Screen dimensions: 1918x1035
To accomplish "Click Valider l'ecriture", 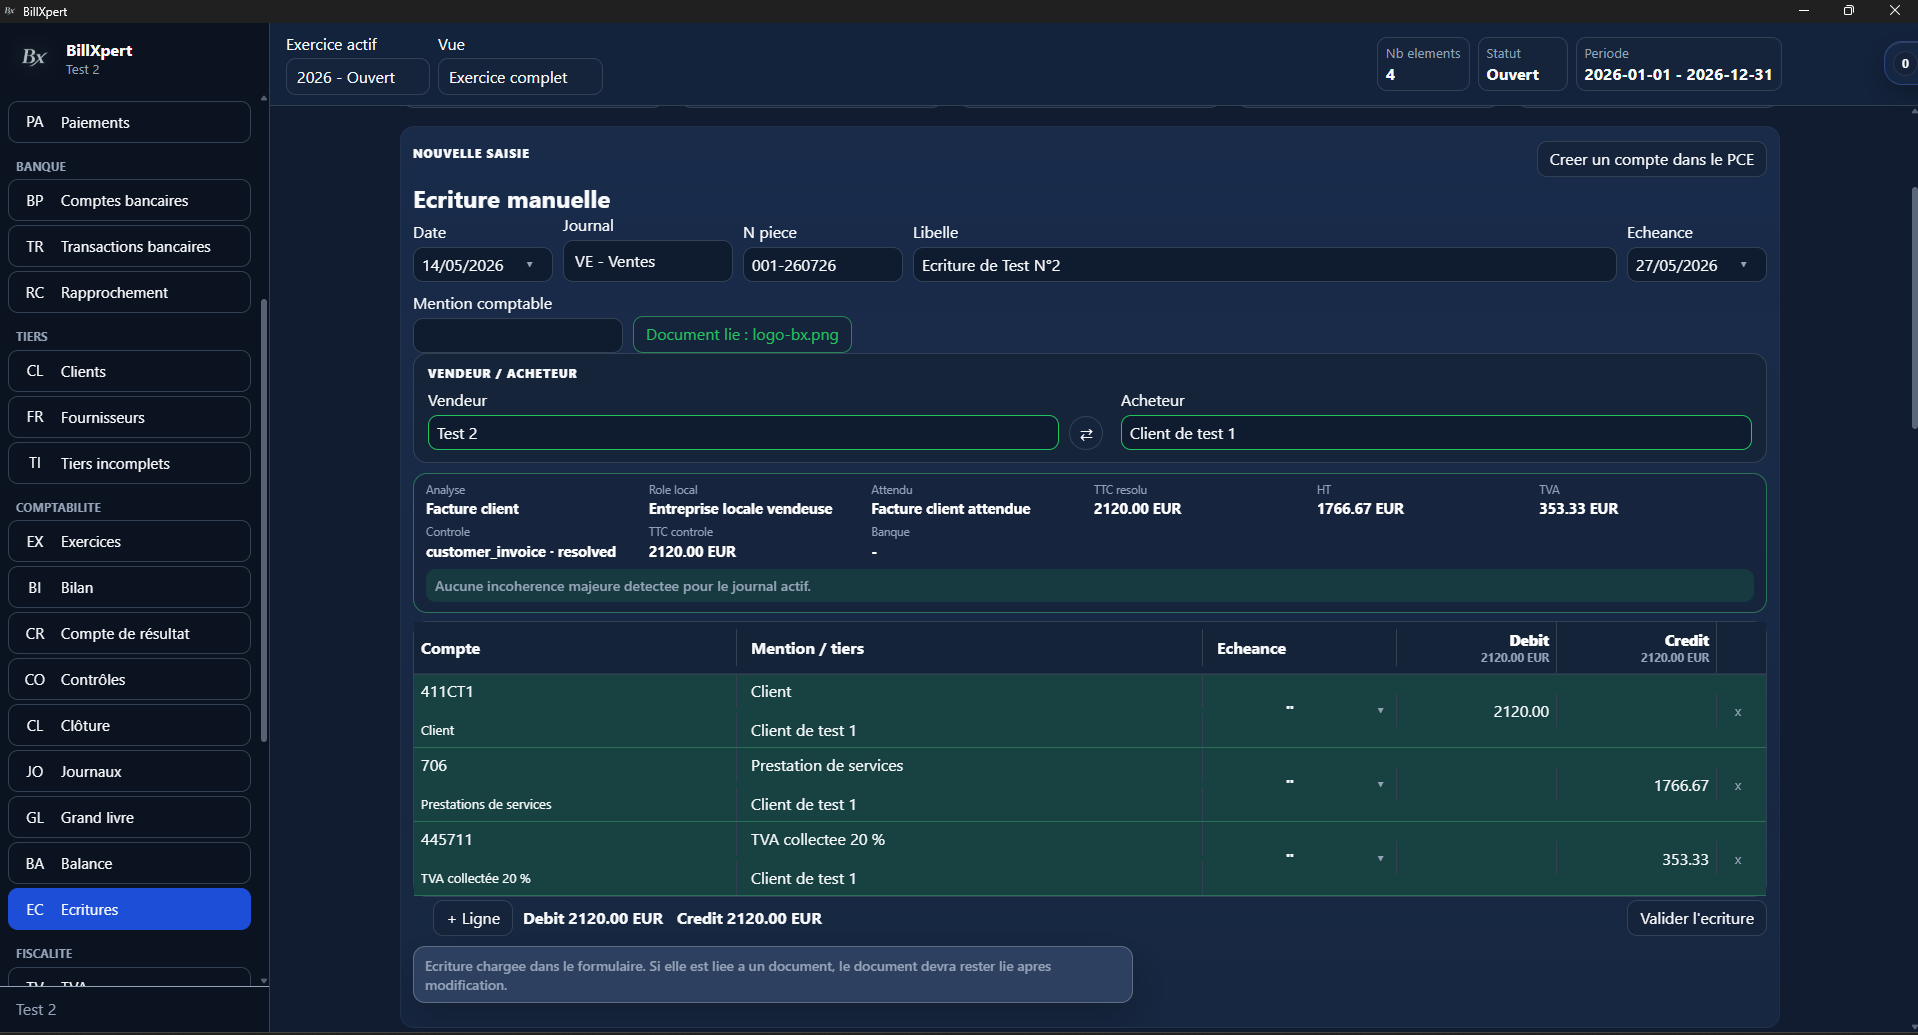I will click(x=1696, y=918).
